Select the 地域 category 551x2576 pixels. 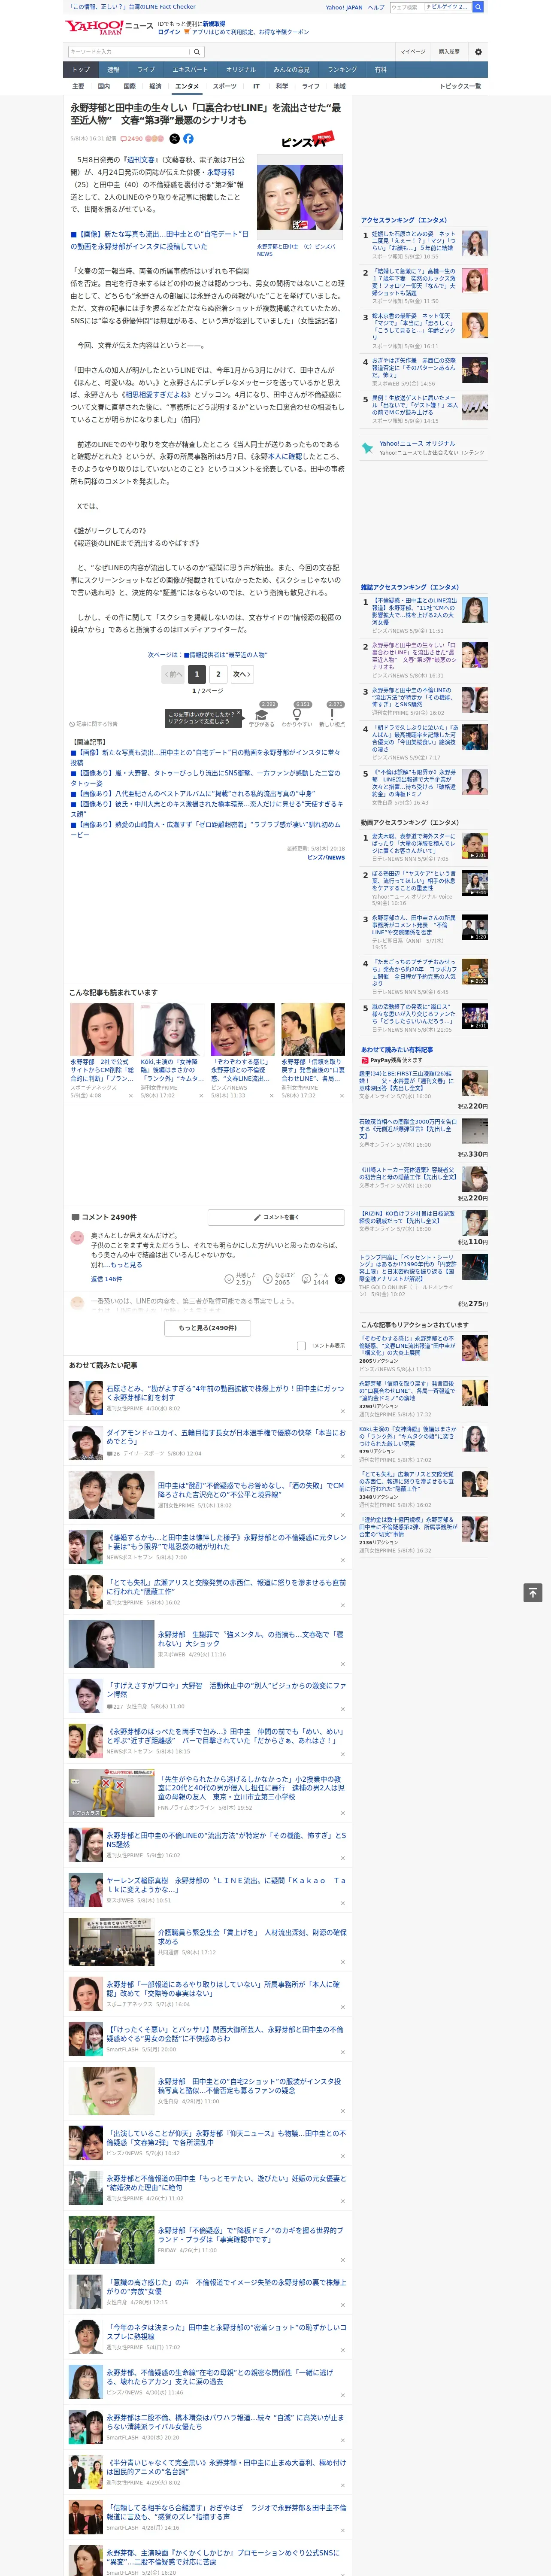click(x=340, y=86)
